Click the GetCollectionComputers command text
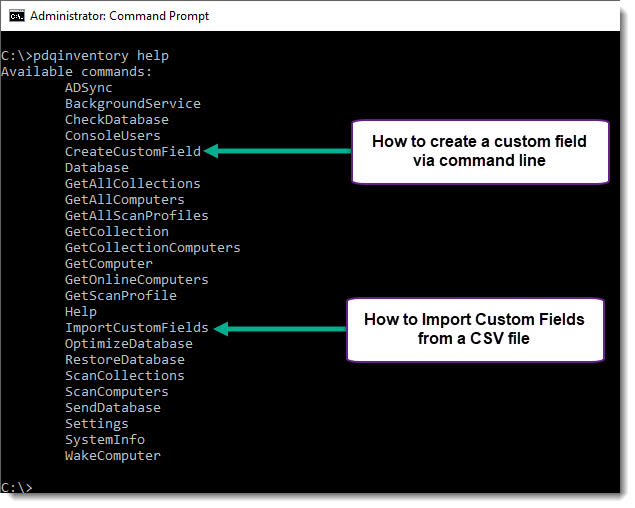This screenshot has height=508, width=635. click(153, 248)
